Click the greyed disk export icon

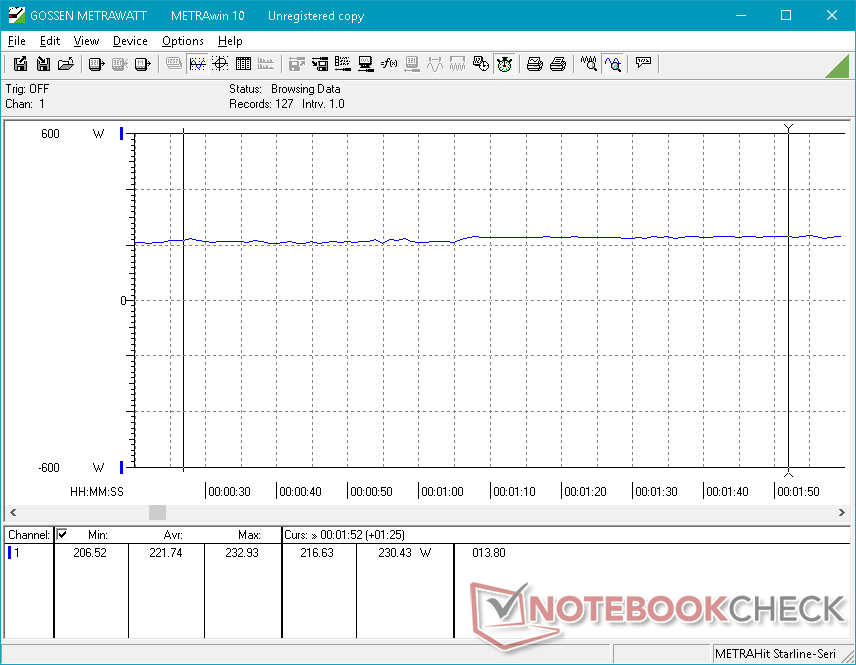tap(296, 64)
